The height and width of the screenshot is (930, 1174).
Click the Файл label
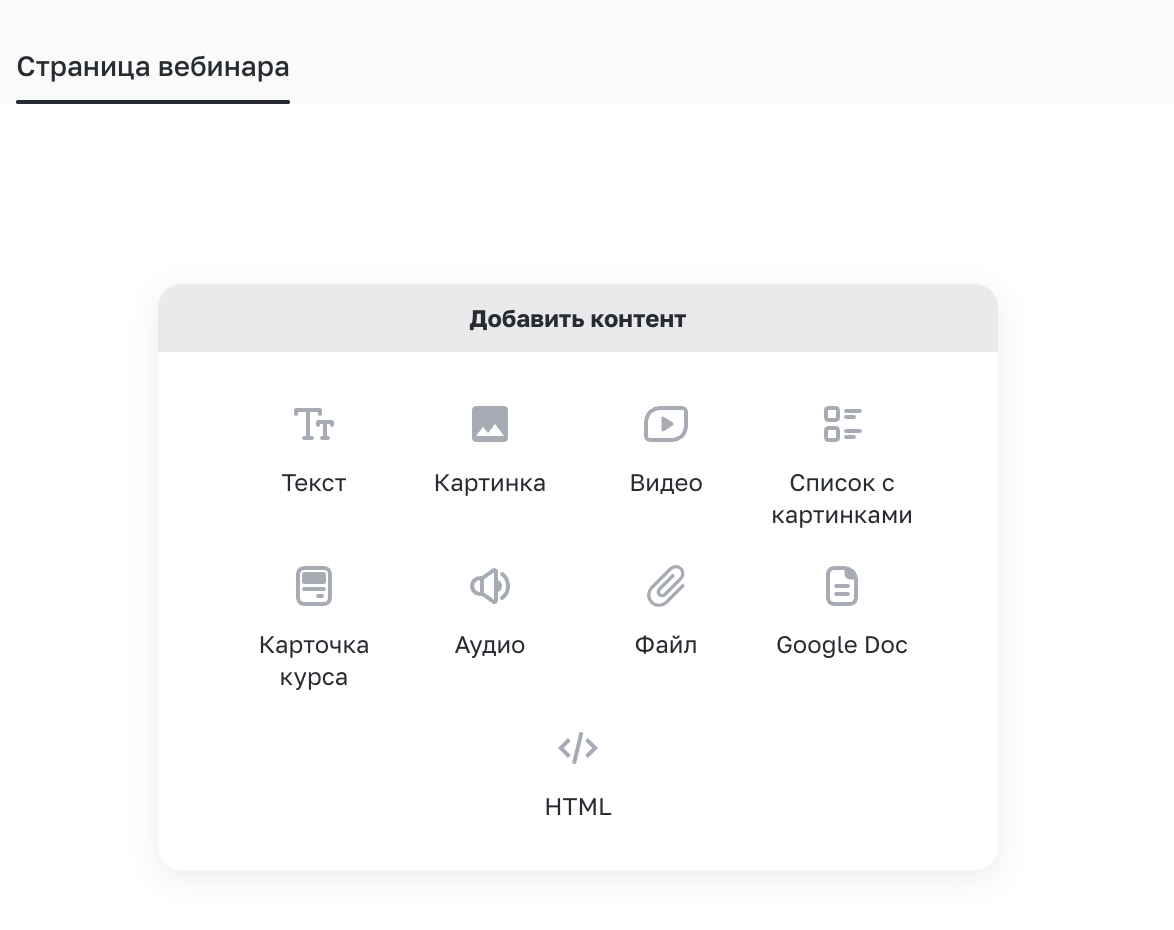(666, 645)
